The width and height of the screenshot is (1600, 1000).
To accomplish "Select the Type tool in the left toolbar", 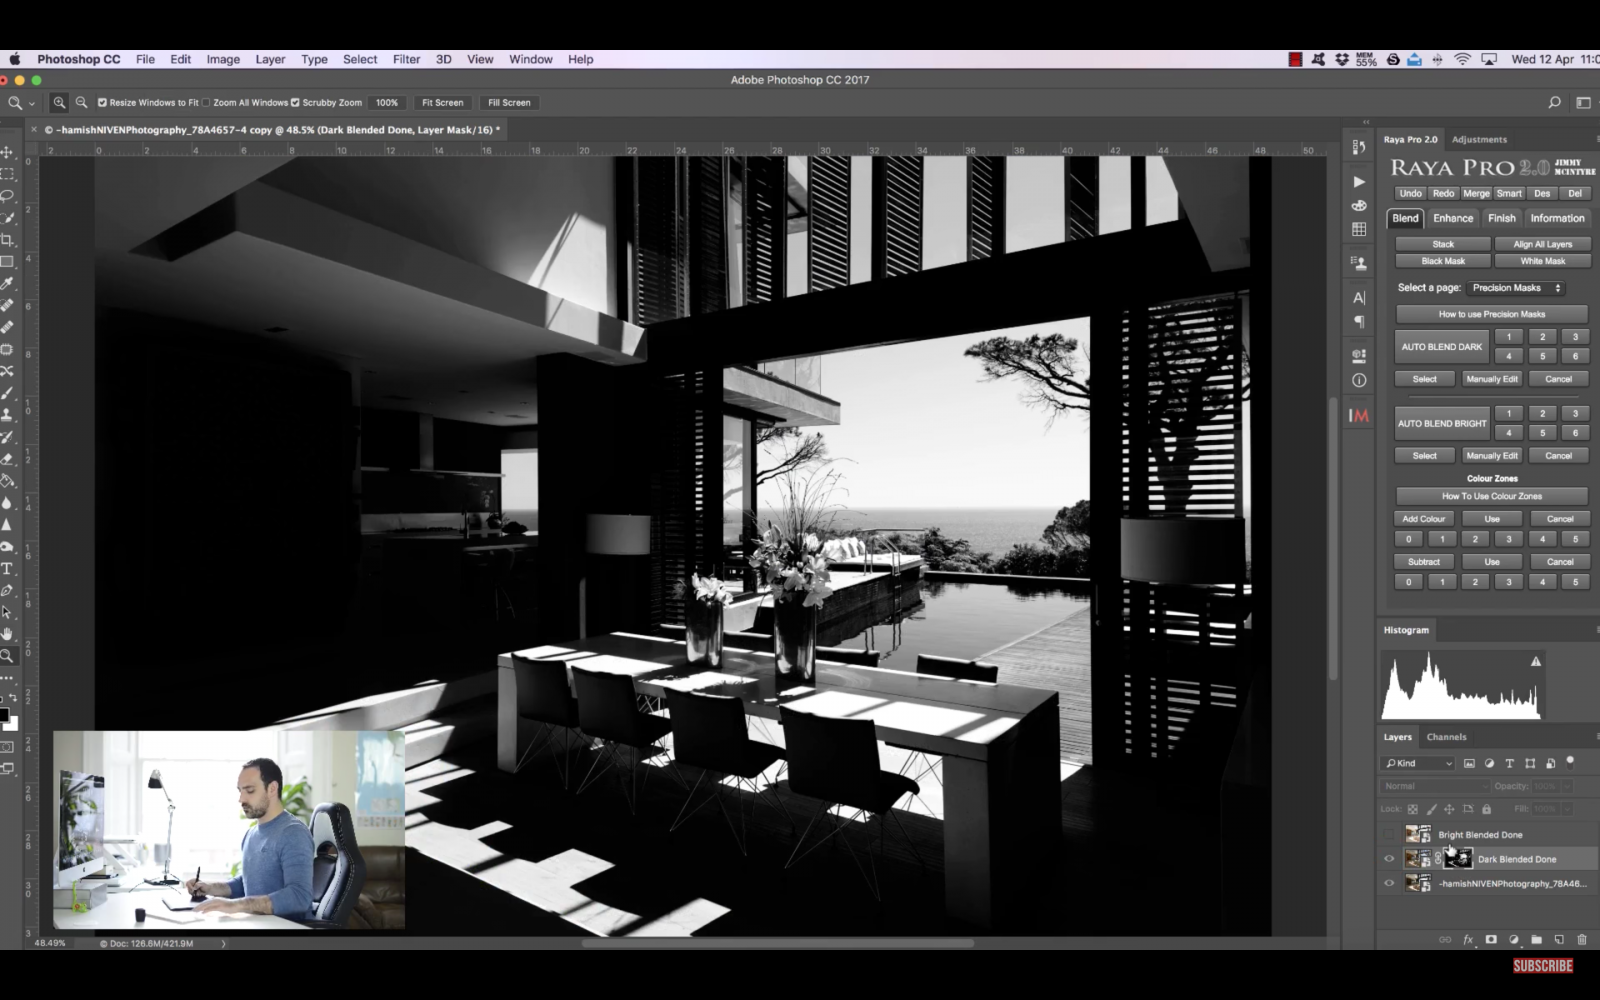I will point(7,567).
